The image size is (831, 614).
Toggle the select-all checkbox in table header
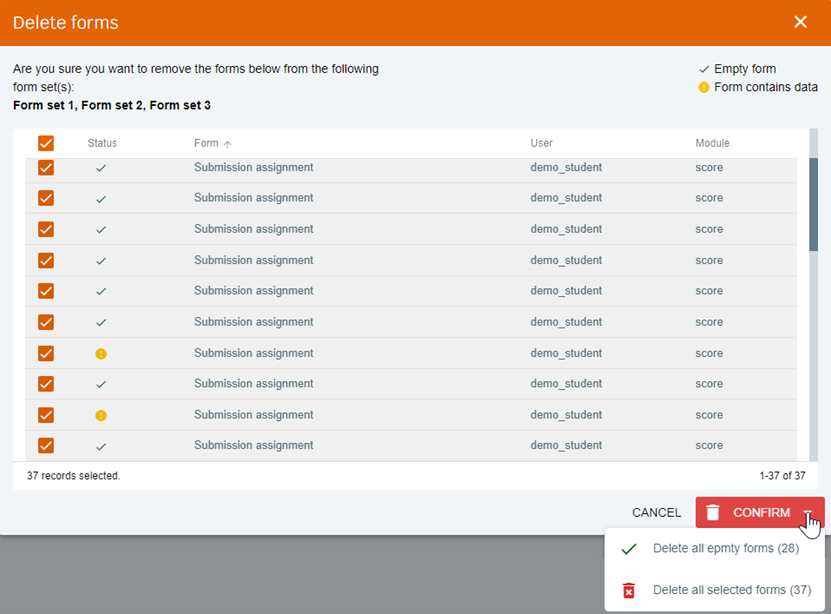(46, 143)
